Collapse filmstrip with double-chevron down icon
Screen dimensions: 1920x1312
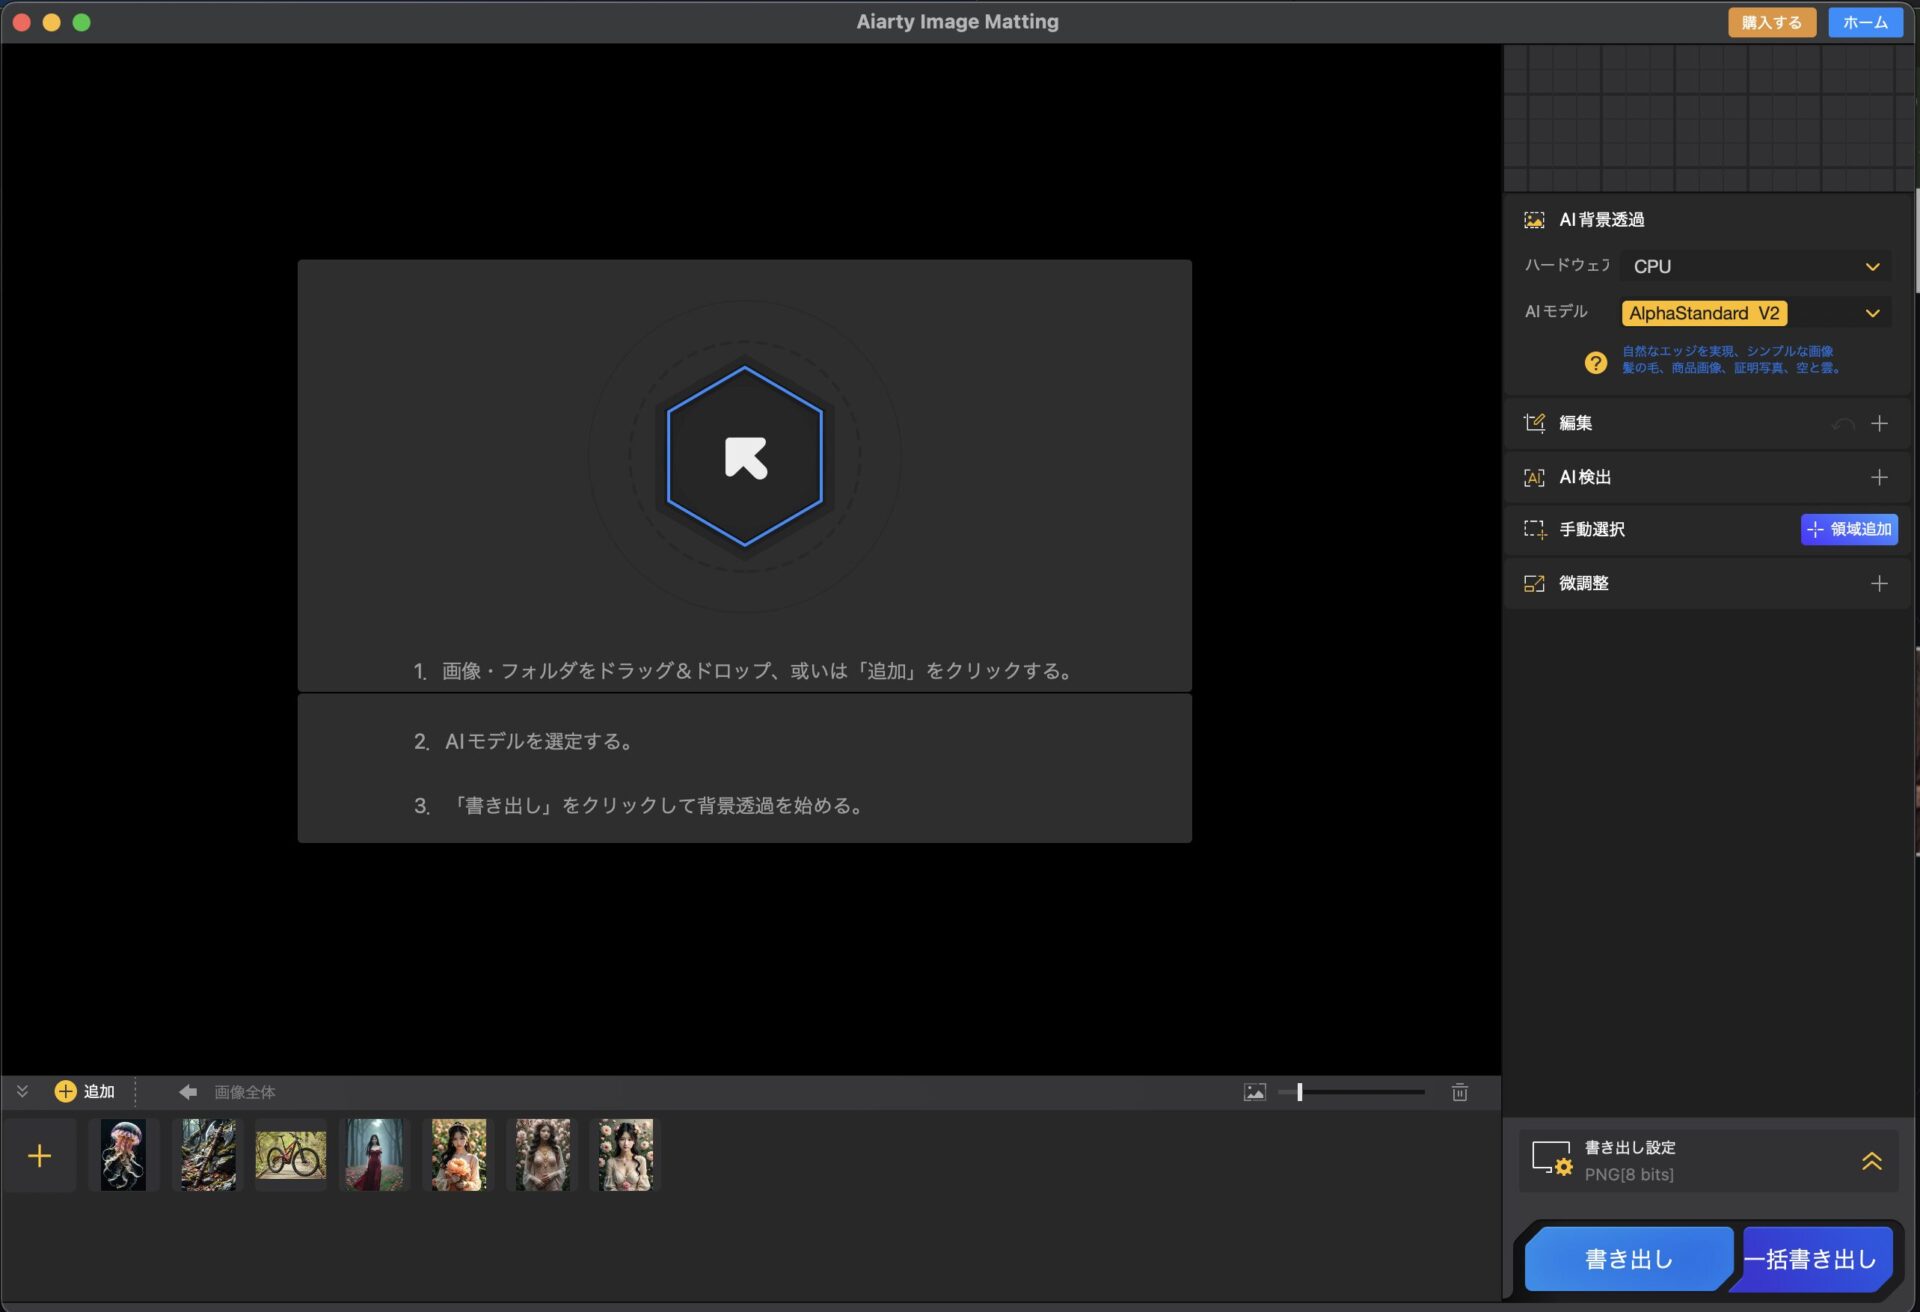click(x=22, y=1091)
